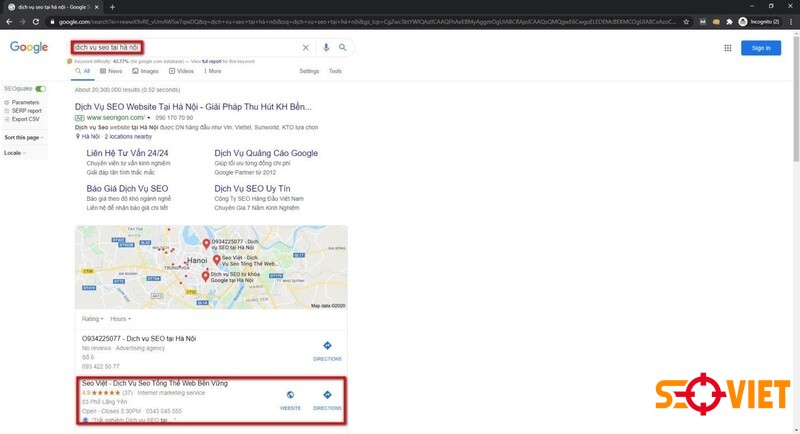Open the Dịch Vụ SEO Uy Tín sitelink
Screen dimensions: 800x434
252,189
